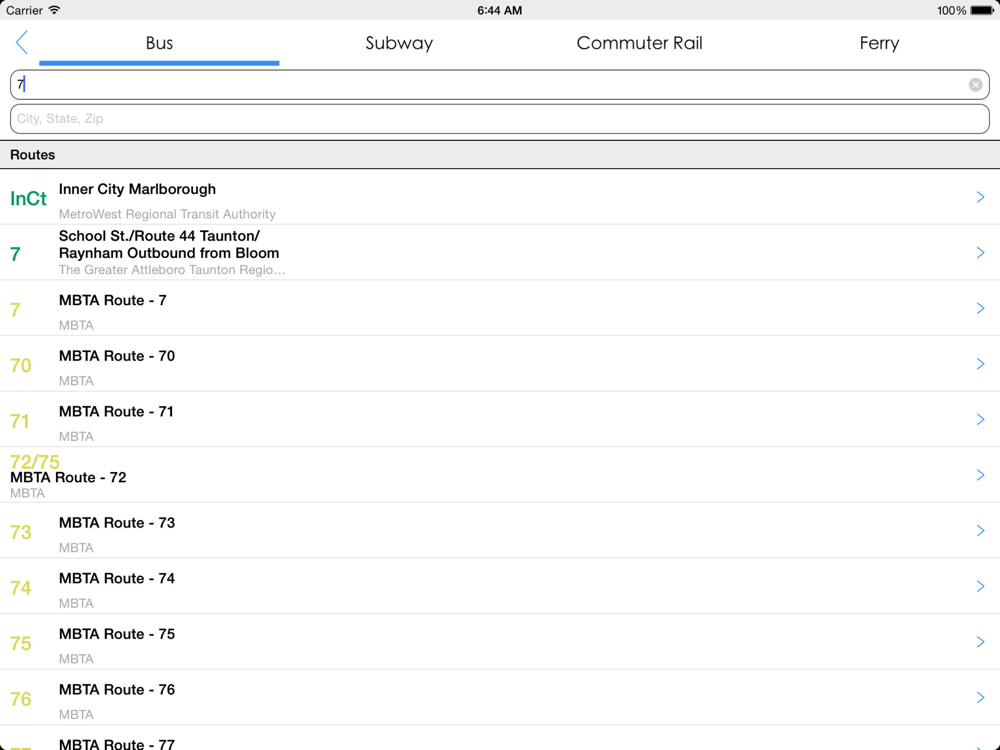Click the Routes section header
This screenshot has width=1000, height=750.
click(499, 155)
